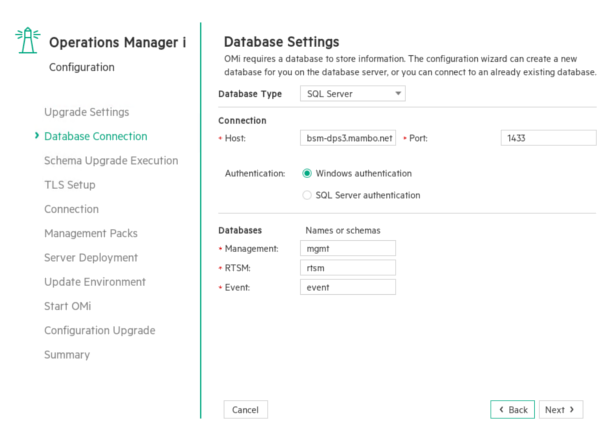Viewport: 610px width, 441px height.
Task: Select SQL Server authentication radio button
Action: pos(307,195)
